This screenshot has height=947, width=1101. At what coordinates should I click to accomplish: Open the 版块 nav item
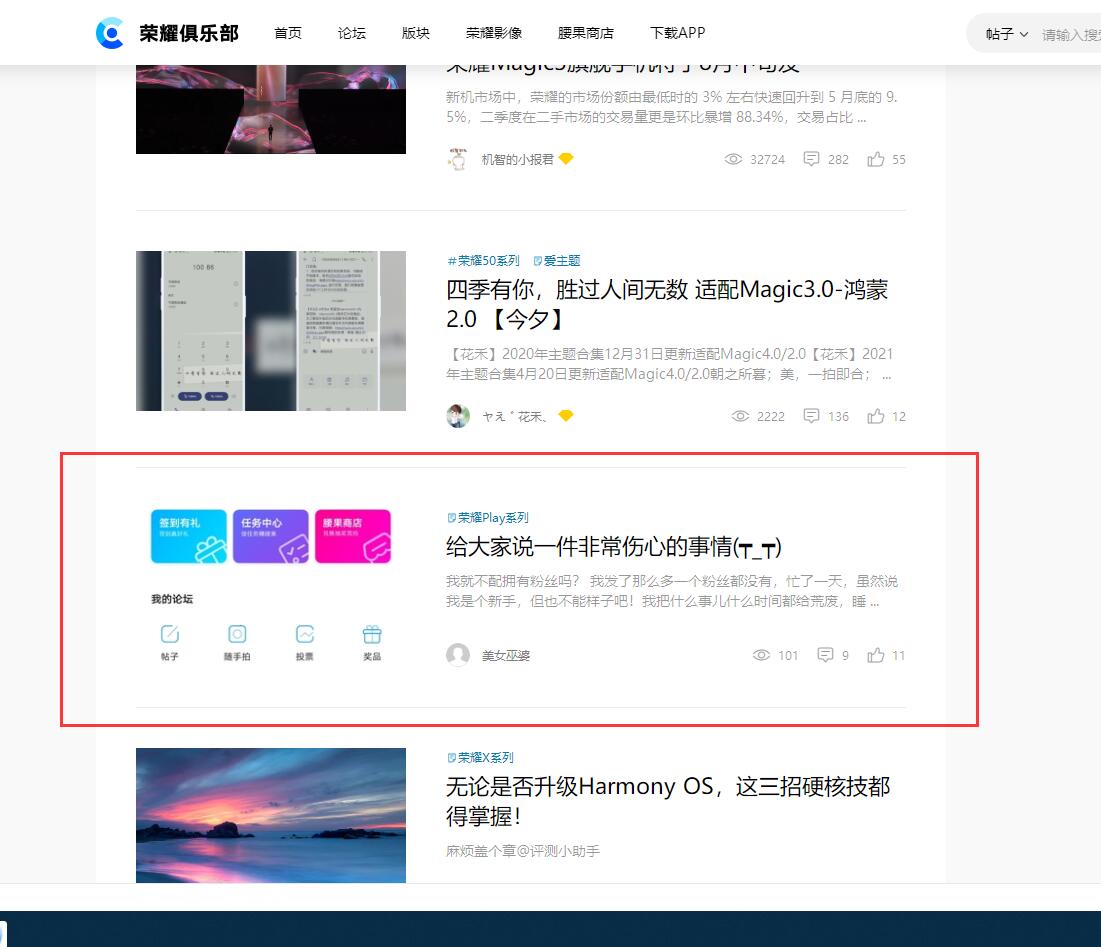tap(416, 33)
